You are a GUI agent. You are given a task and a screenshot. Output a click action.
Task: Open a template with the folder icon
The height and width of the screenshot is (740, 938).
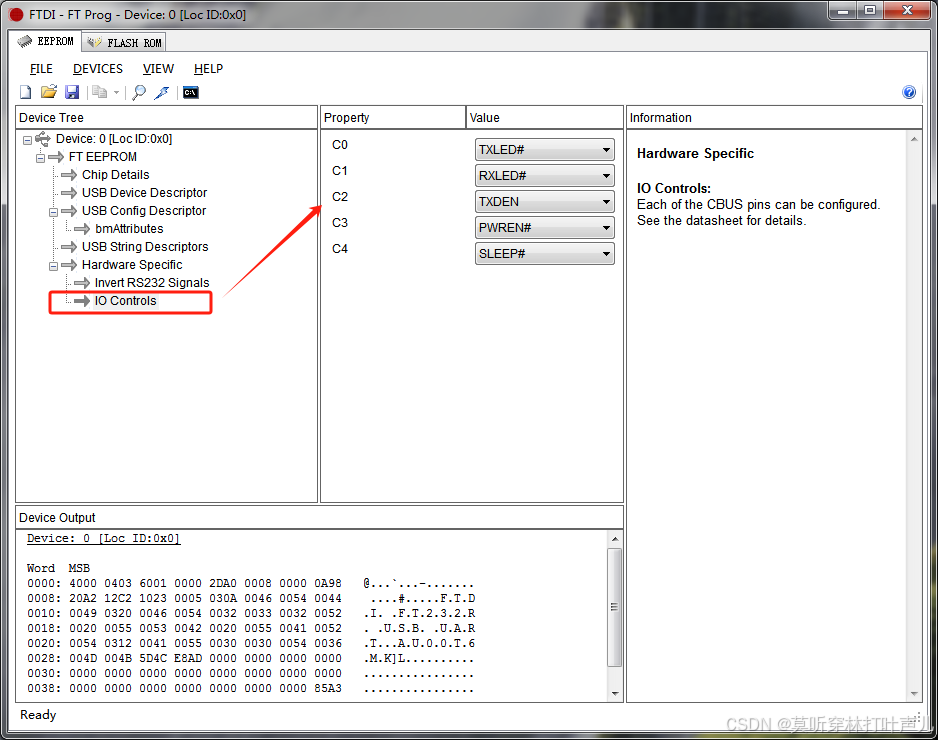pos(48,92)
